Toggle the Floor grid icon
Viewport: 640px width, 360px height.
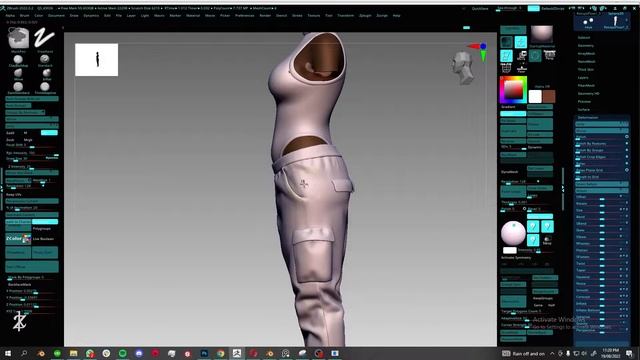(x=522, y=69)
